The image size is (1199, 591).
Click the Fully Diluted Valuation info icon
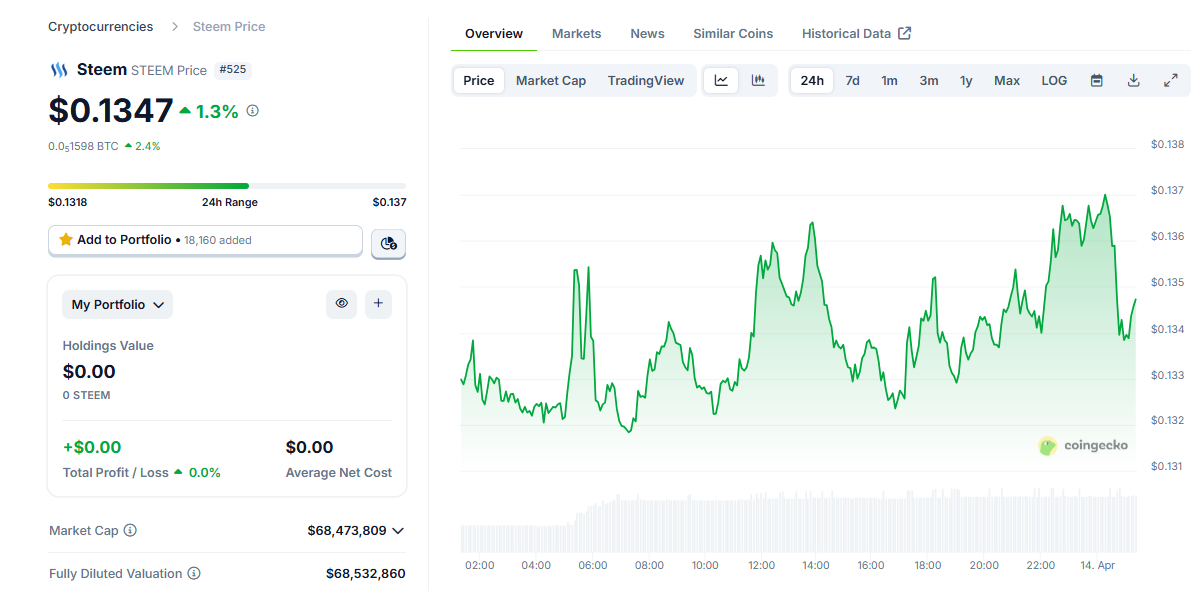pos(194,573)
